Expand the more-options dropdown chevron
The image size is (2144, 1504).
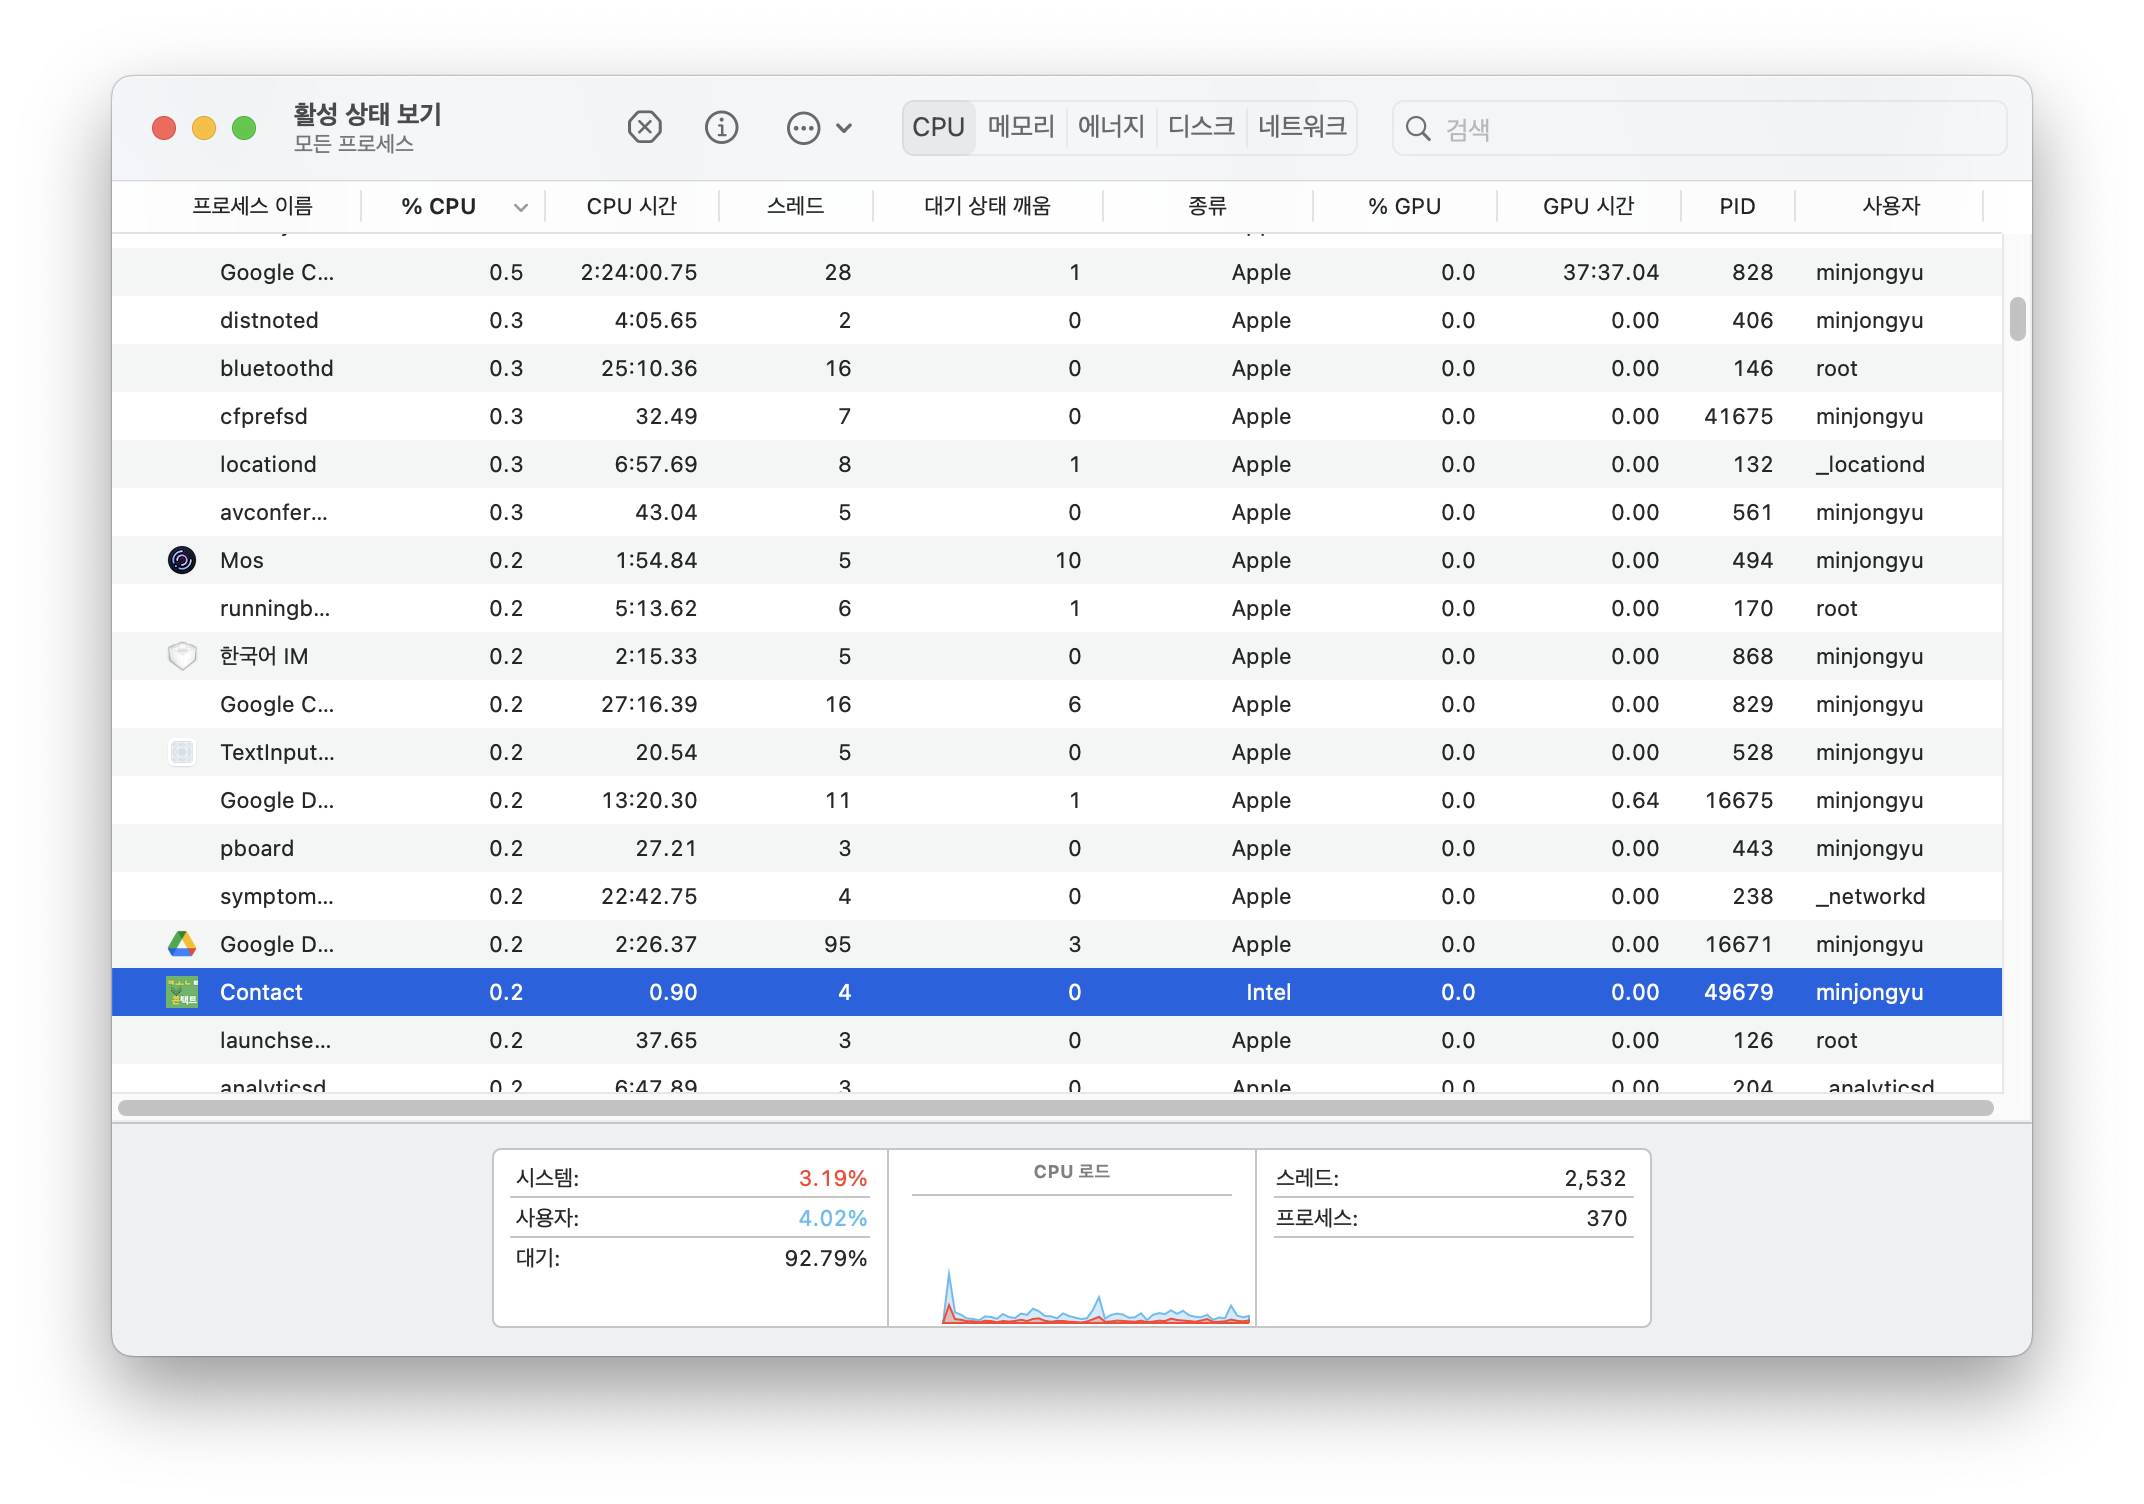pos(844,128)
